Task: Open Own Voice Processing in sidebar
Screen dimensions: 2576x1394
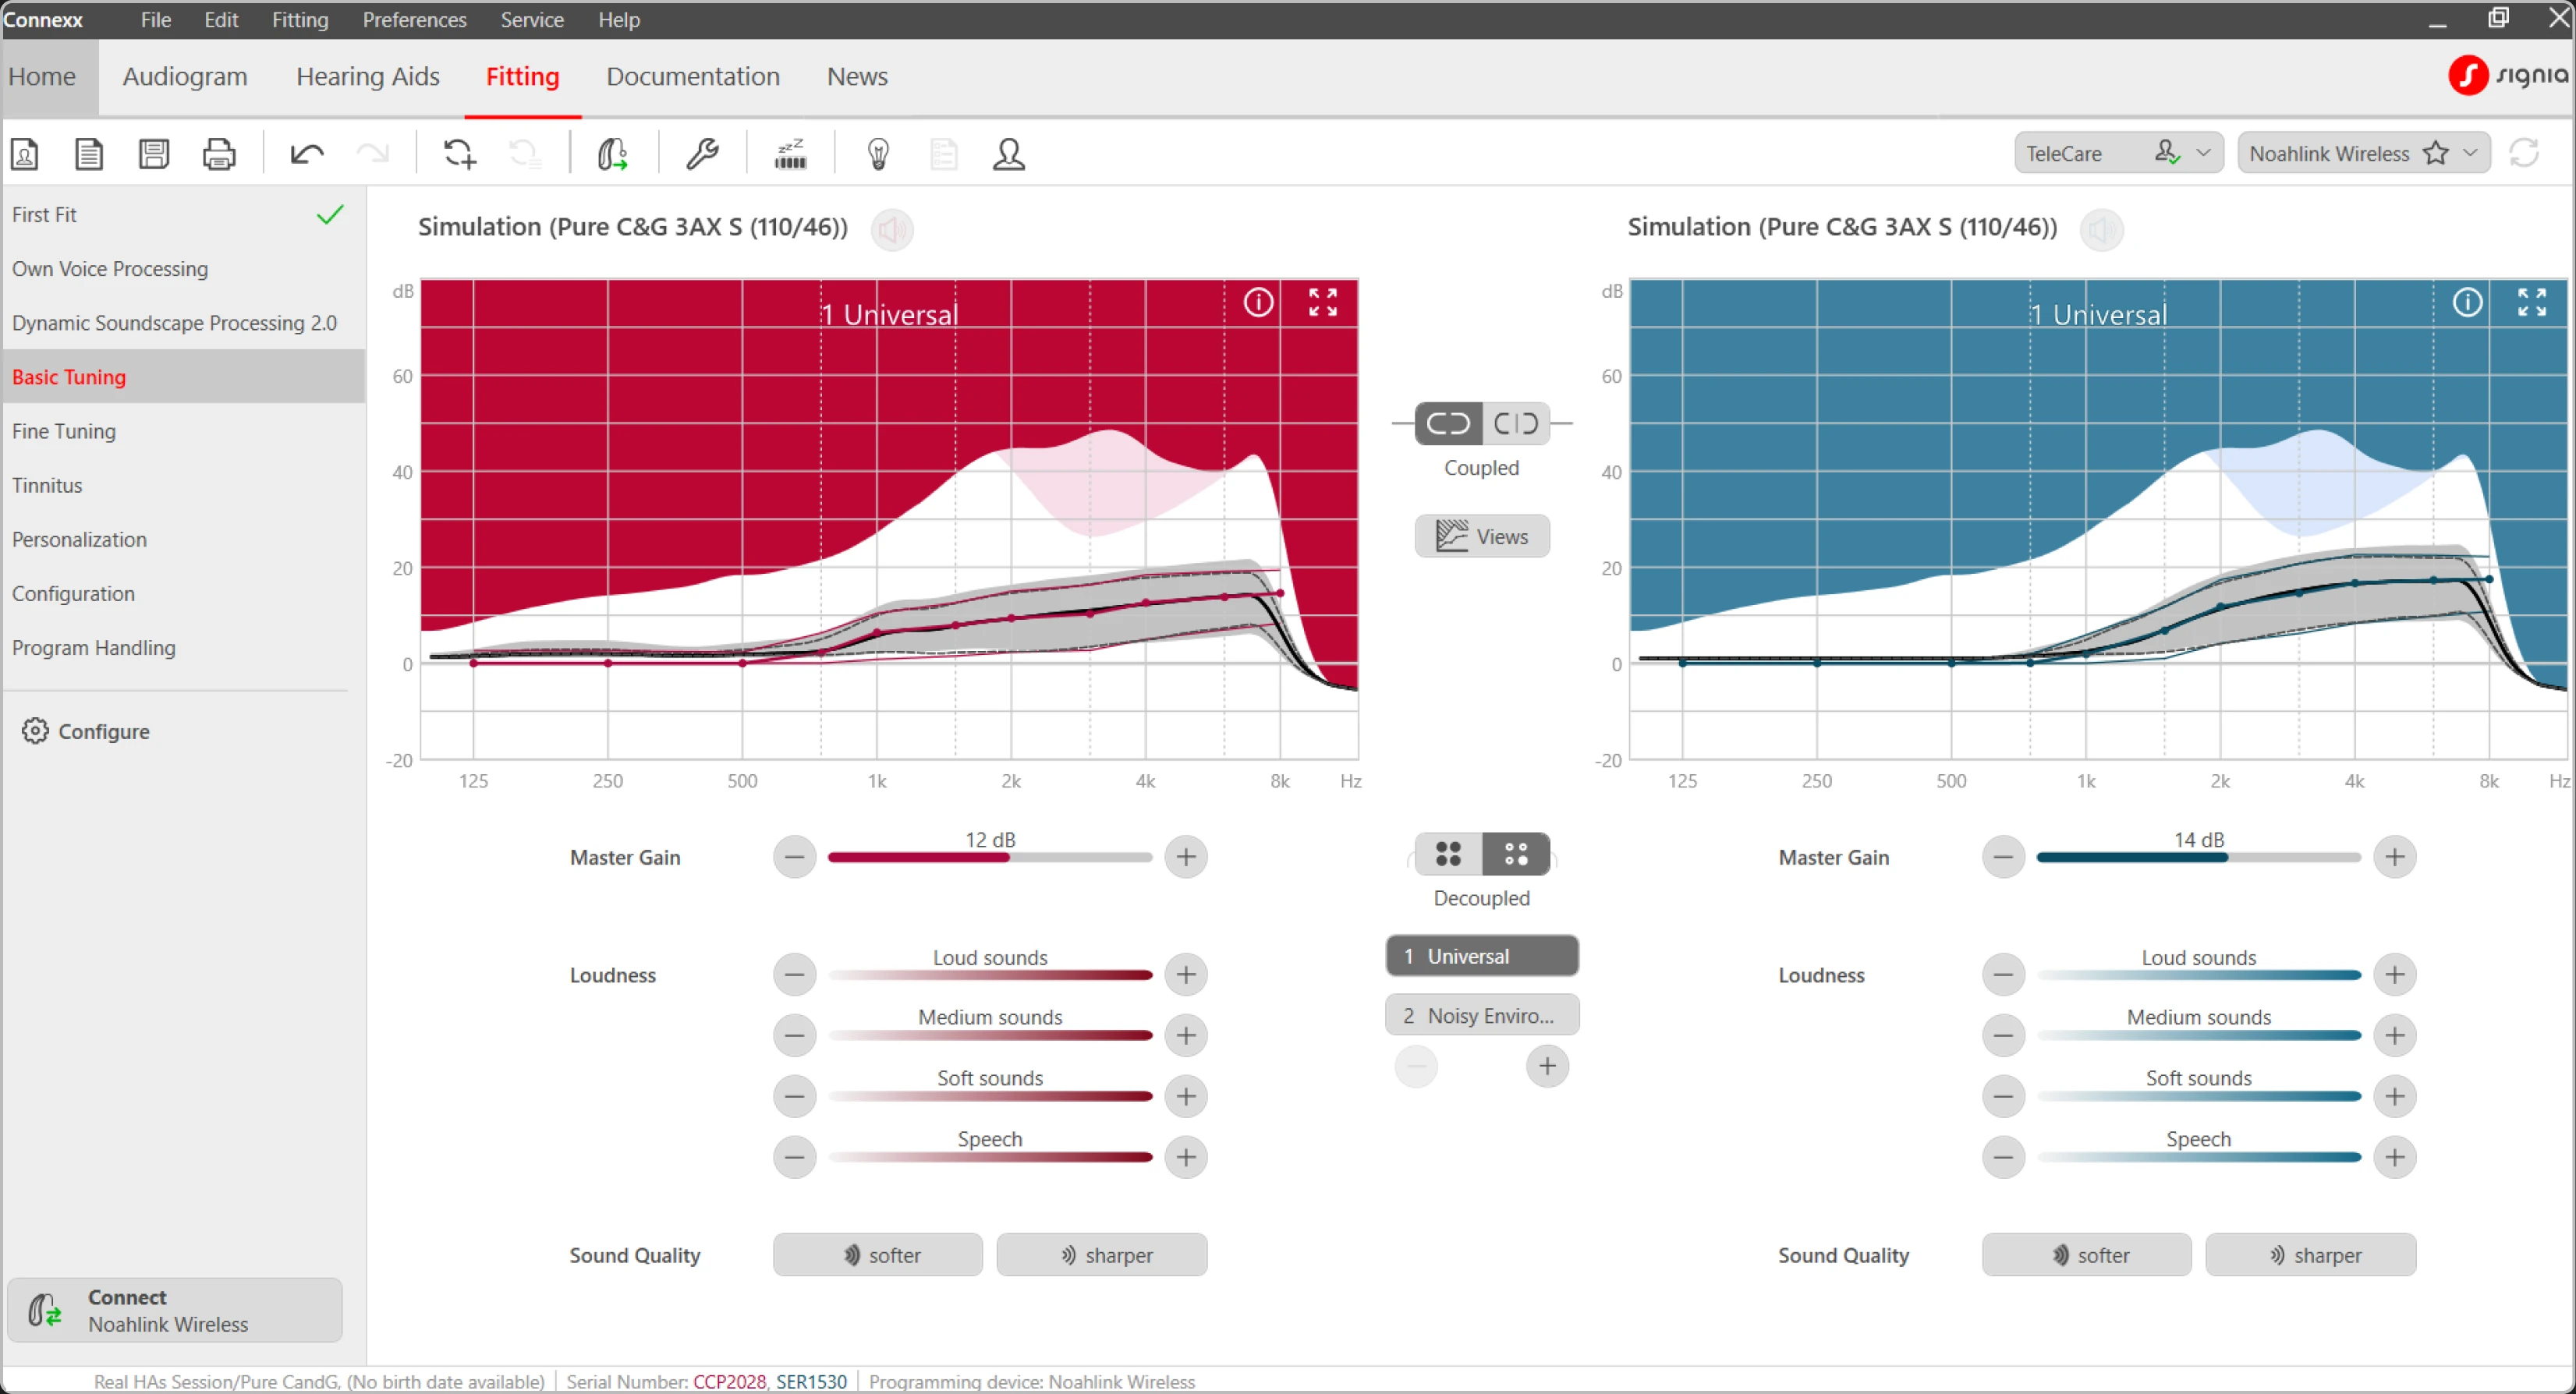Action: [x=183, y=269]
